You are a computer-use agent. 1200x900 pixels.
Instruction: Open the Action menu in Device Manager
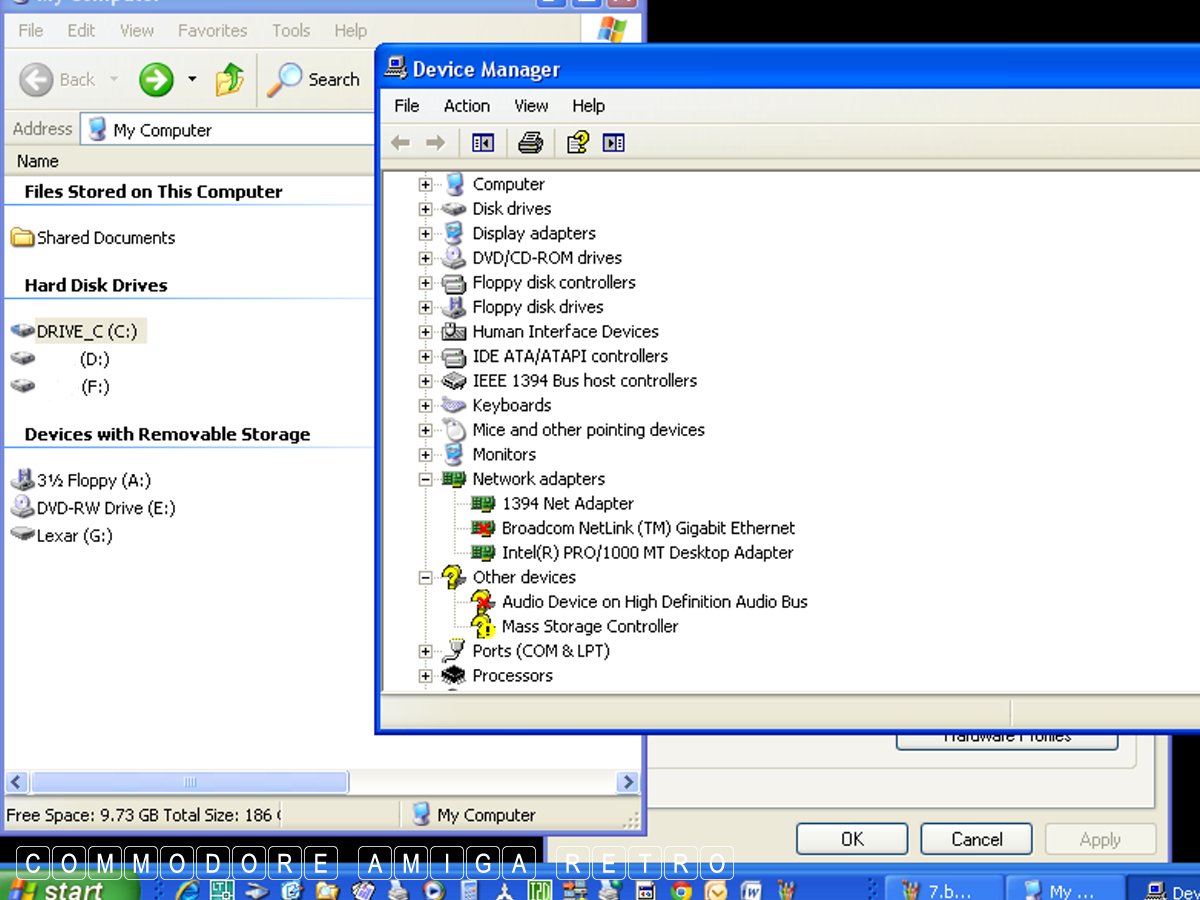pos(466,106)
